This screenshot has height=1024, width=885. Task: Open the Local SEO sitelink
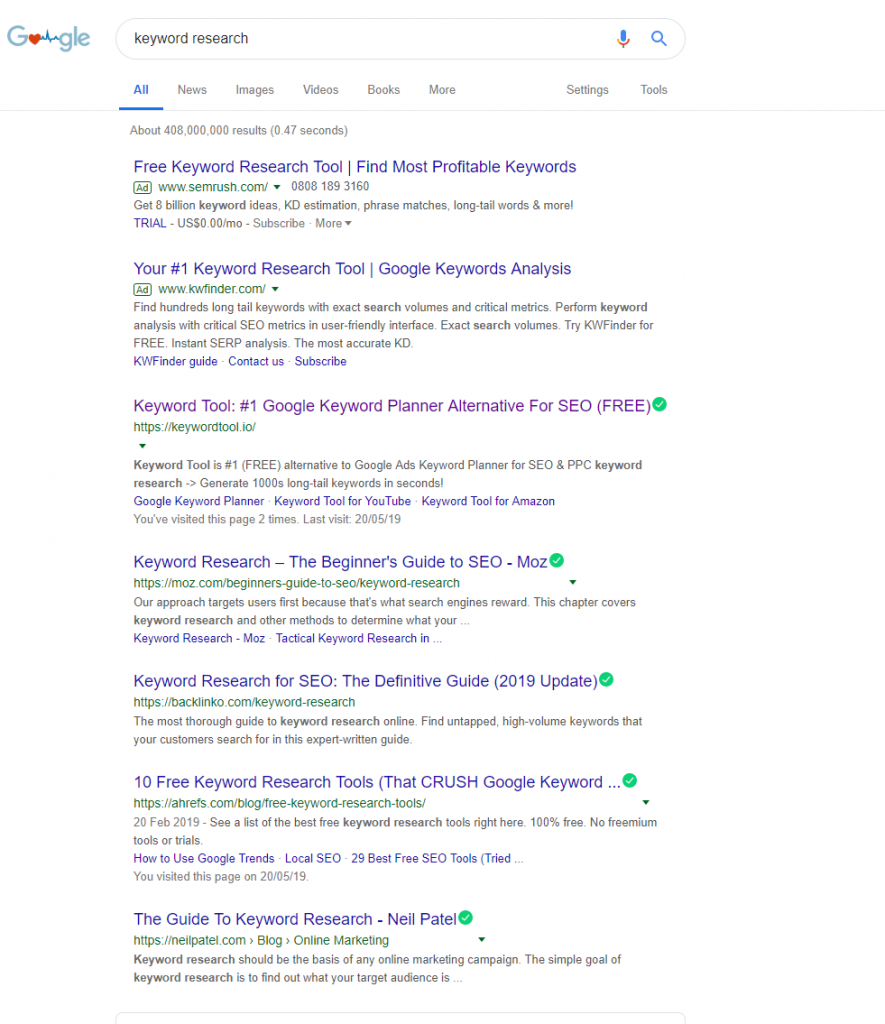313,859
